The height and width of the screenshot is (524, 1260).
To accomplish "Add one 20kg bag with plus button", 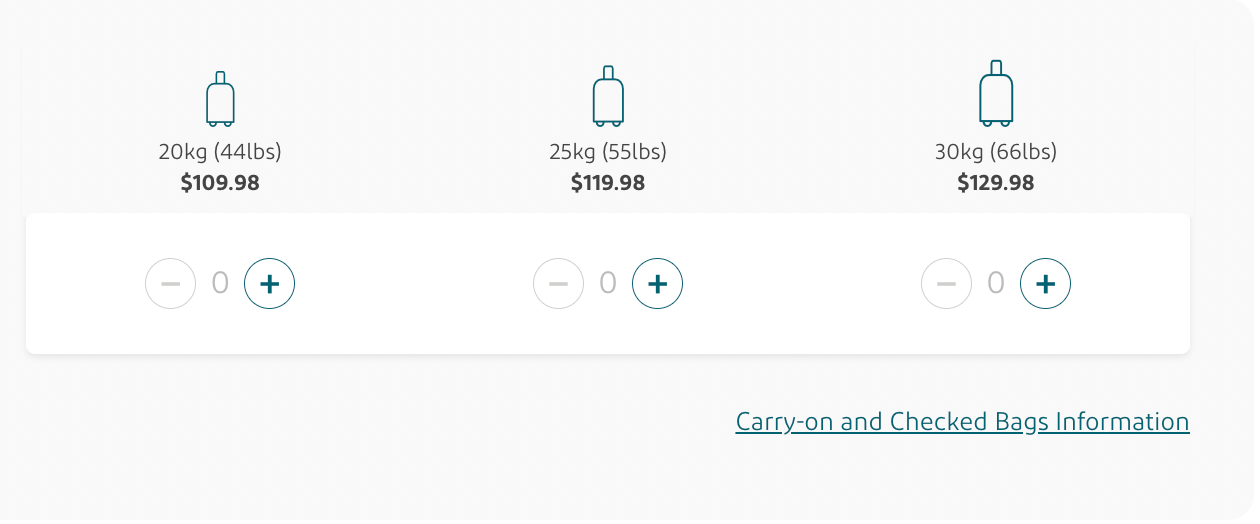I will (x=270, y=284).
